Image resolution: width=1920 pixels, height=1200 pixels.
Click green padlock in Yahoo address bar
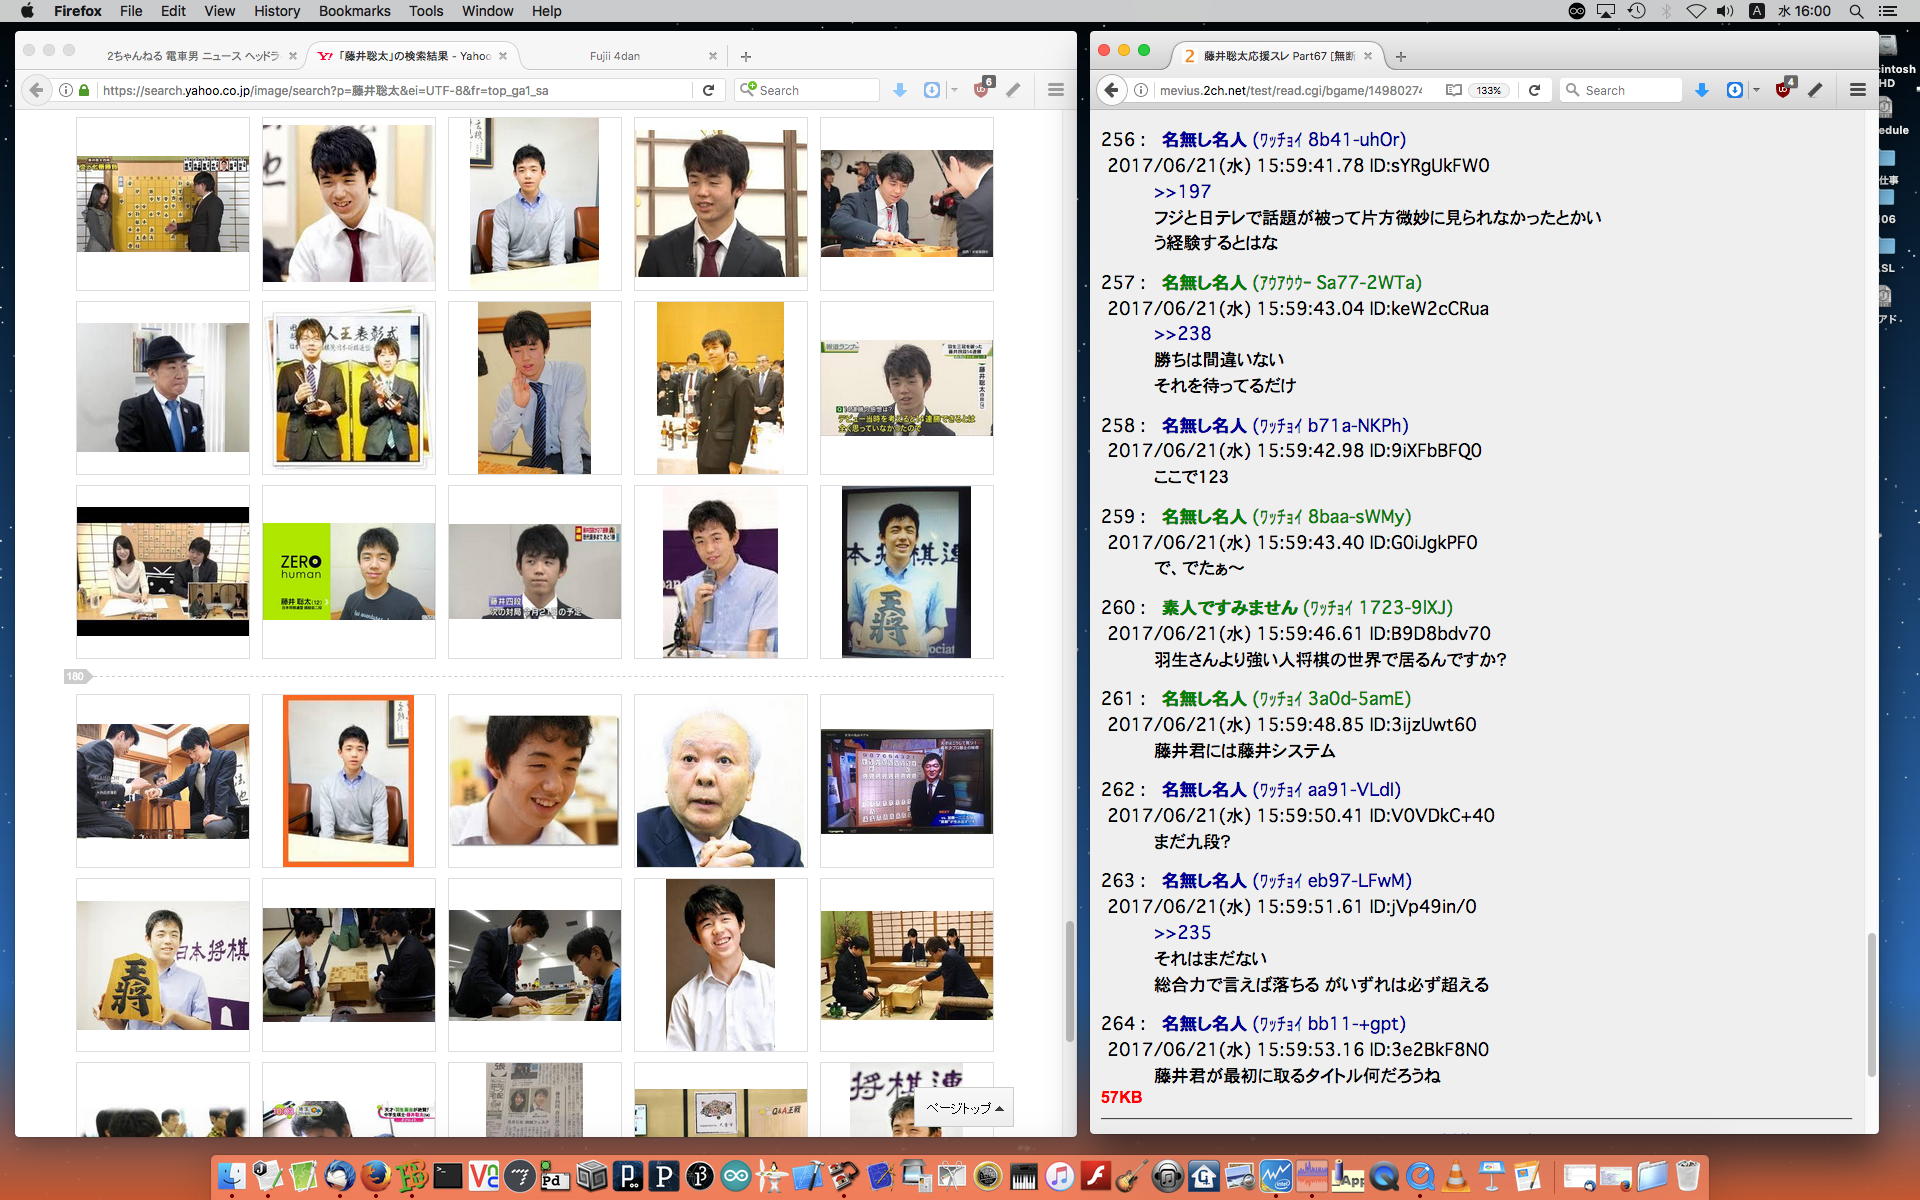[84, 90]
